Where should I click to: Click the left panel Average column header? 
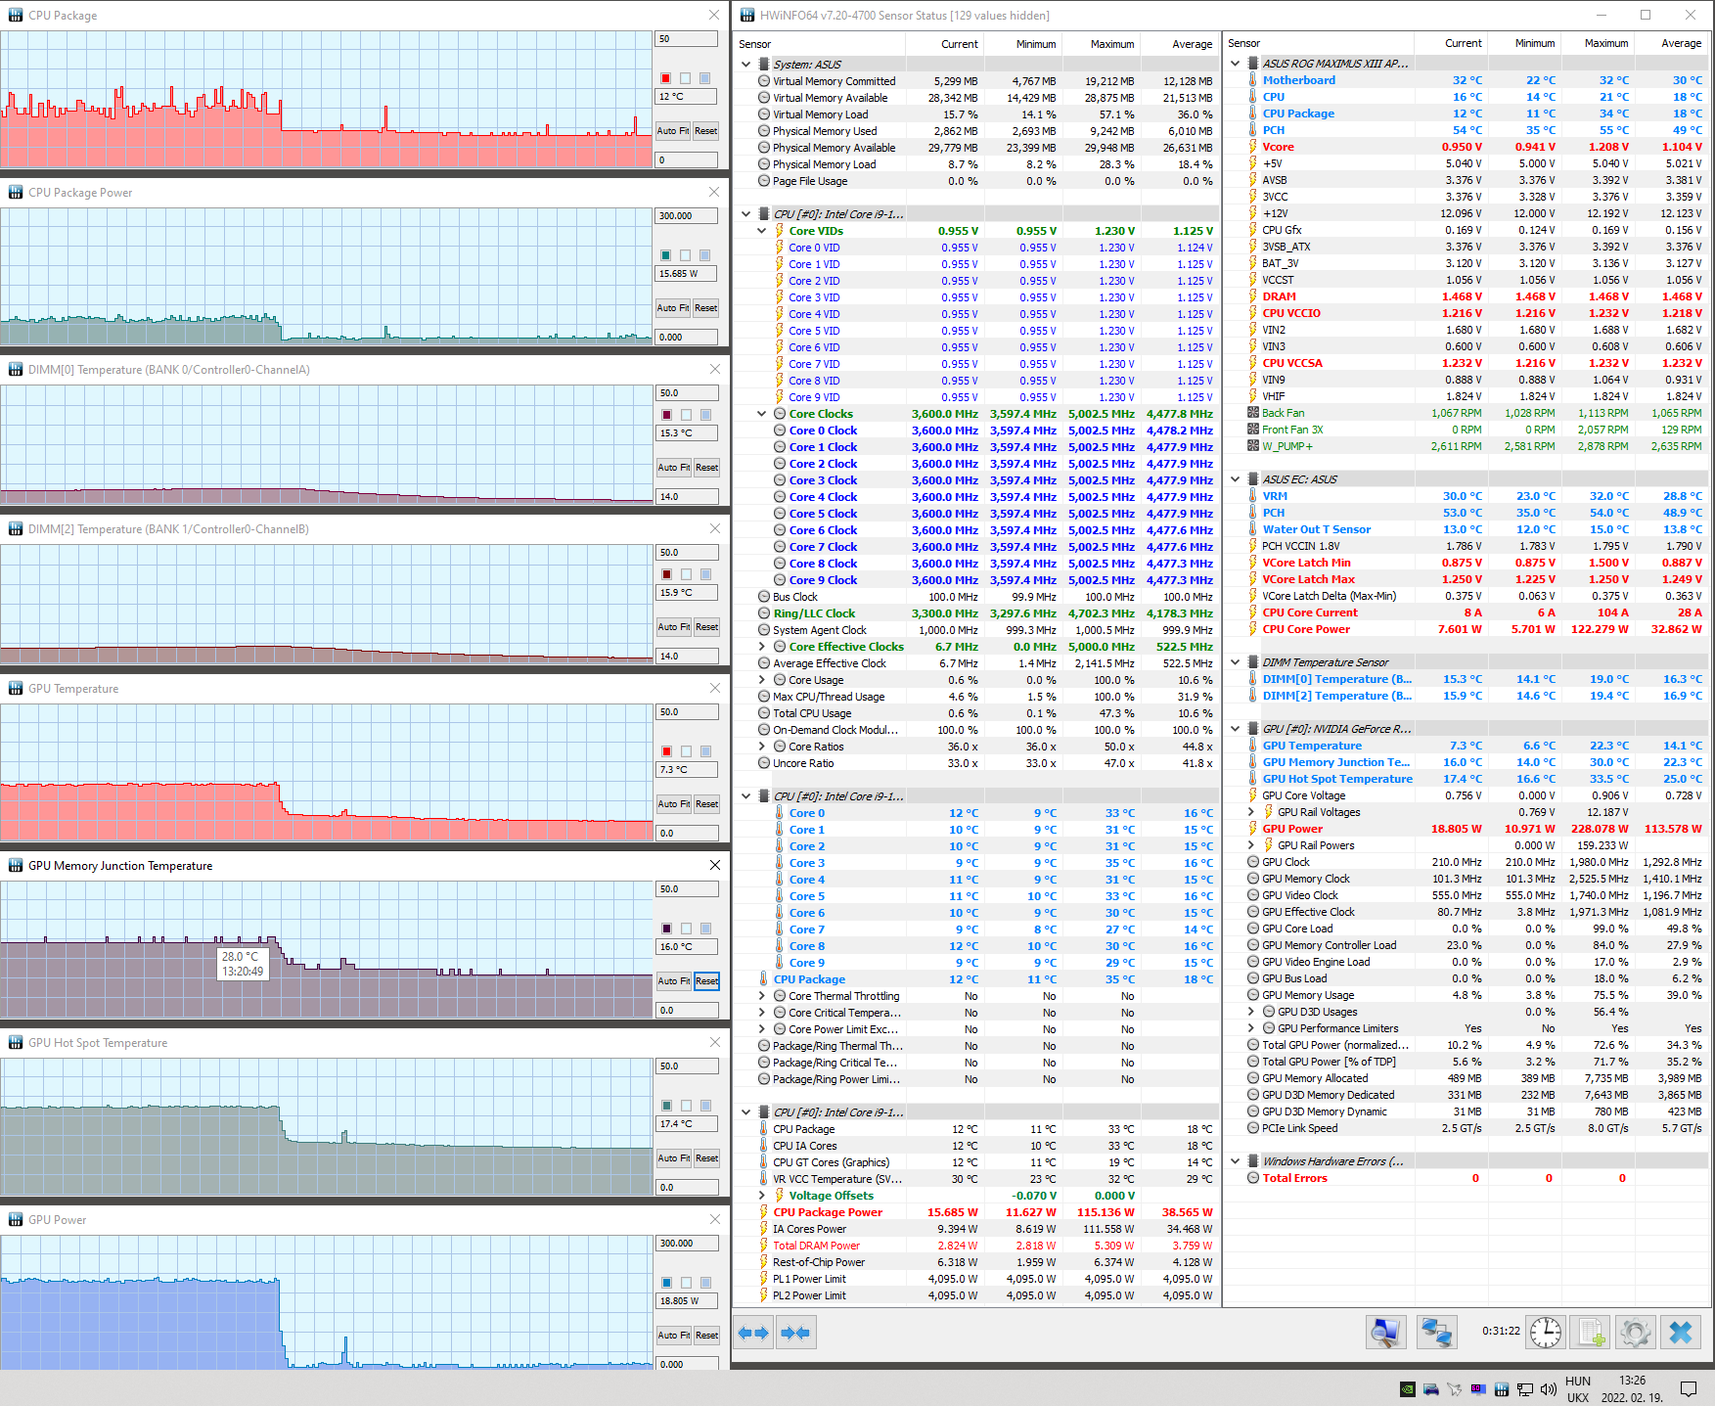point(1179,44)
